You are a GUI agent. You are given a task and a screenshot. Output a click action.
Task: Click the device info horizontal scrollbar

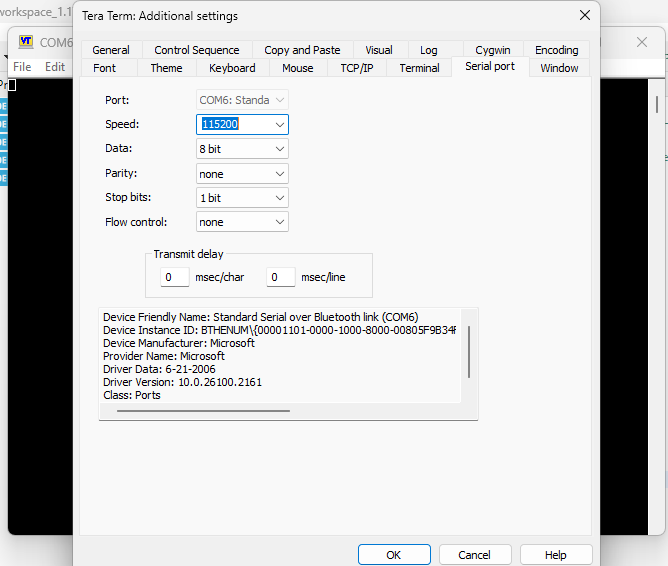pyautogui.click(x=203, y=411)
